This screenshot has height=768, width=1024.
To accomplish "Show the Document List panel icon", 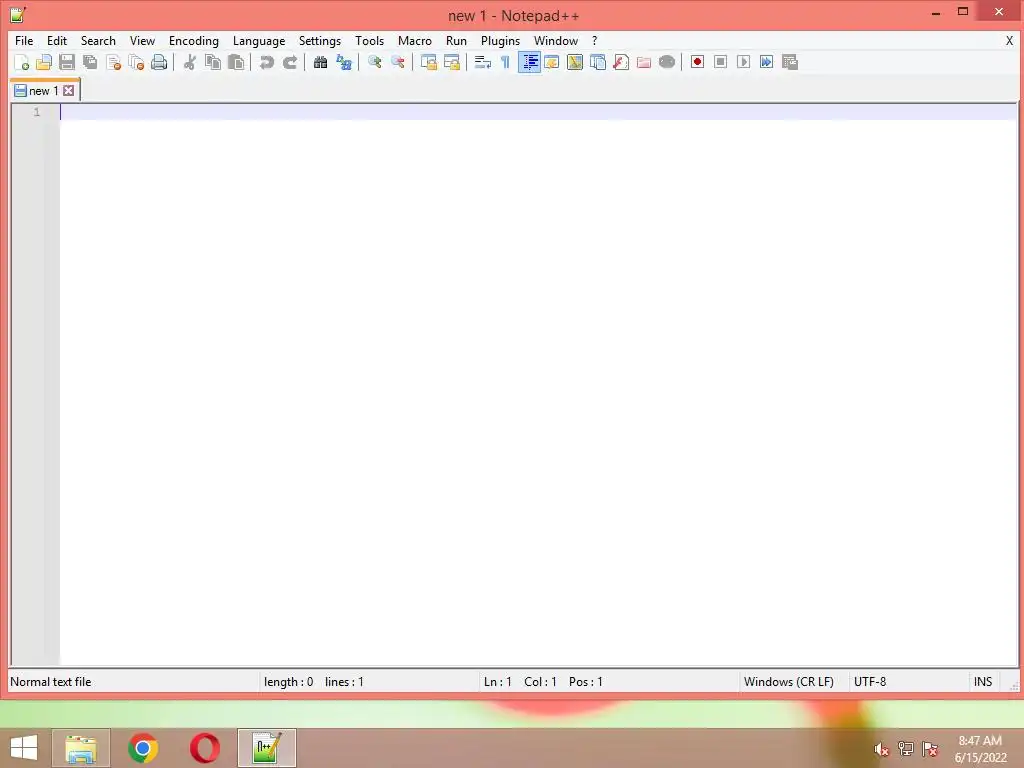I will point(598,62).
